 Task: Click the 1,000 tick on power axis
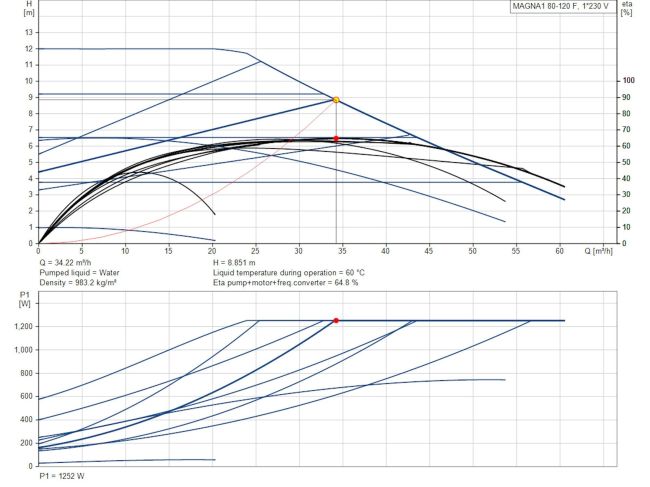click(23, 350)
